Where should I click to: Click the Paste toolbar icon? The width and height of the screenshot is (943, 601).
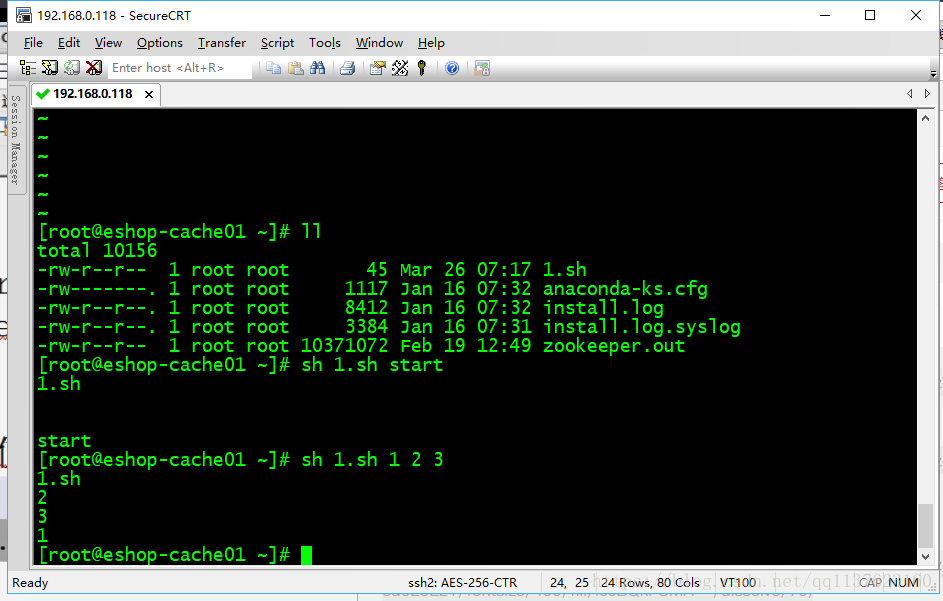(x=295, y=68)
